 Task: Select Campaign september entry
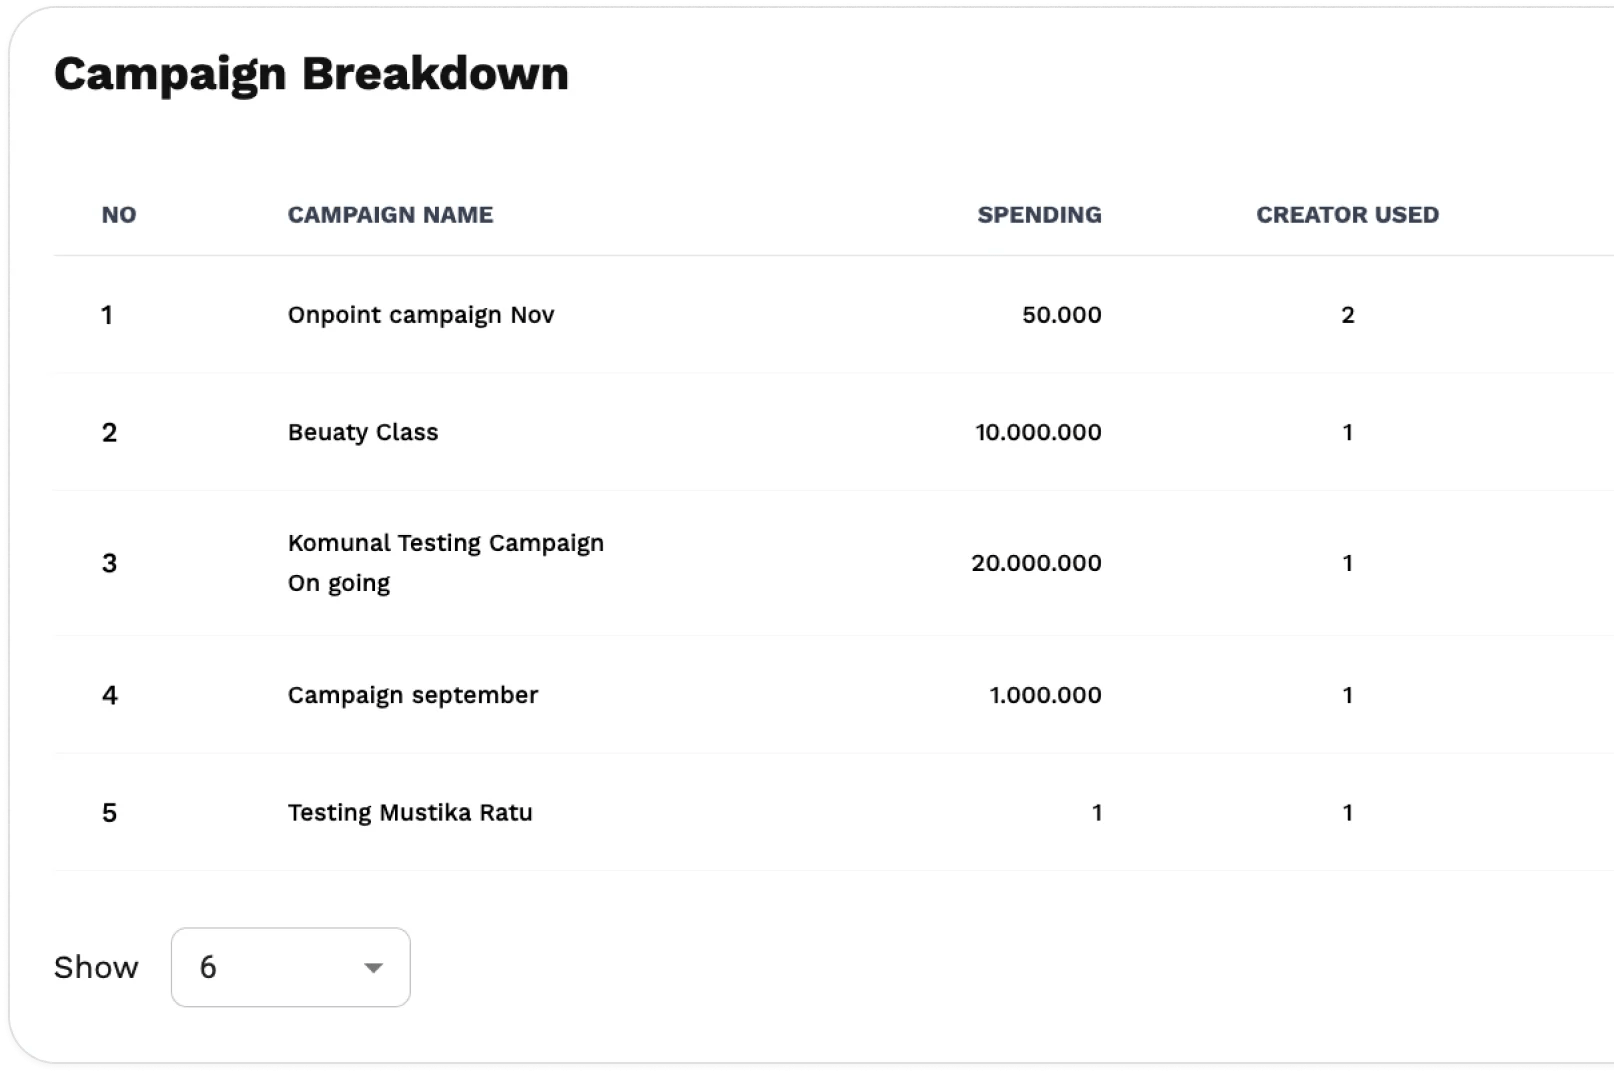pos(412,695)
